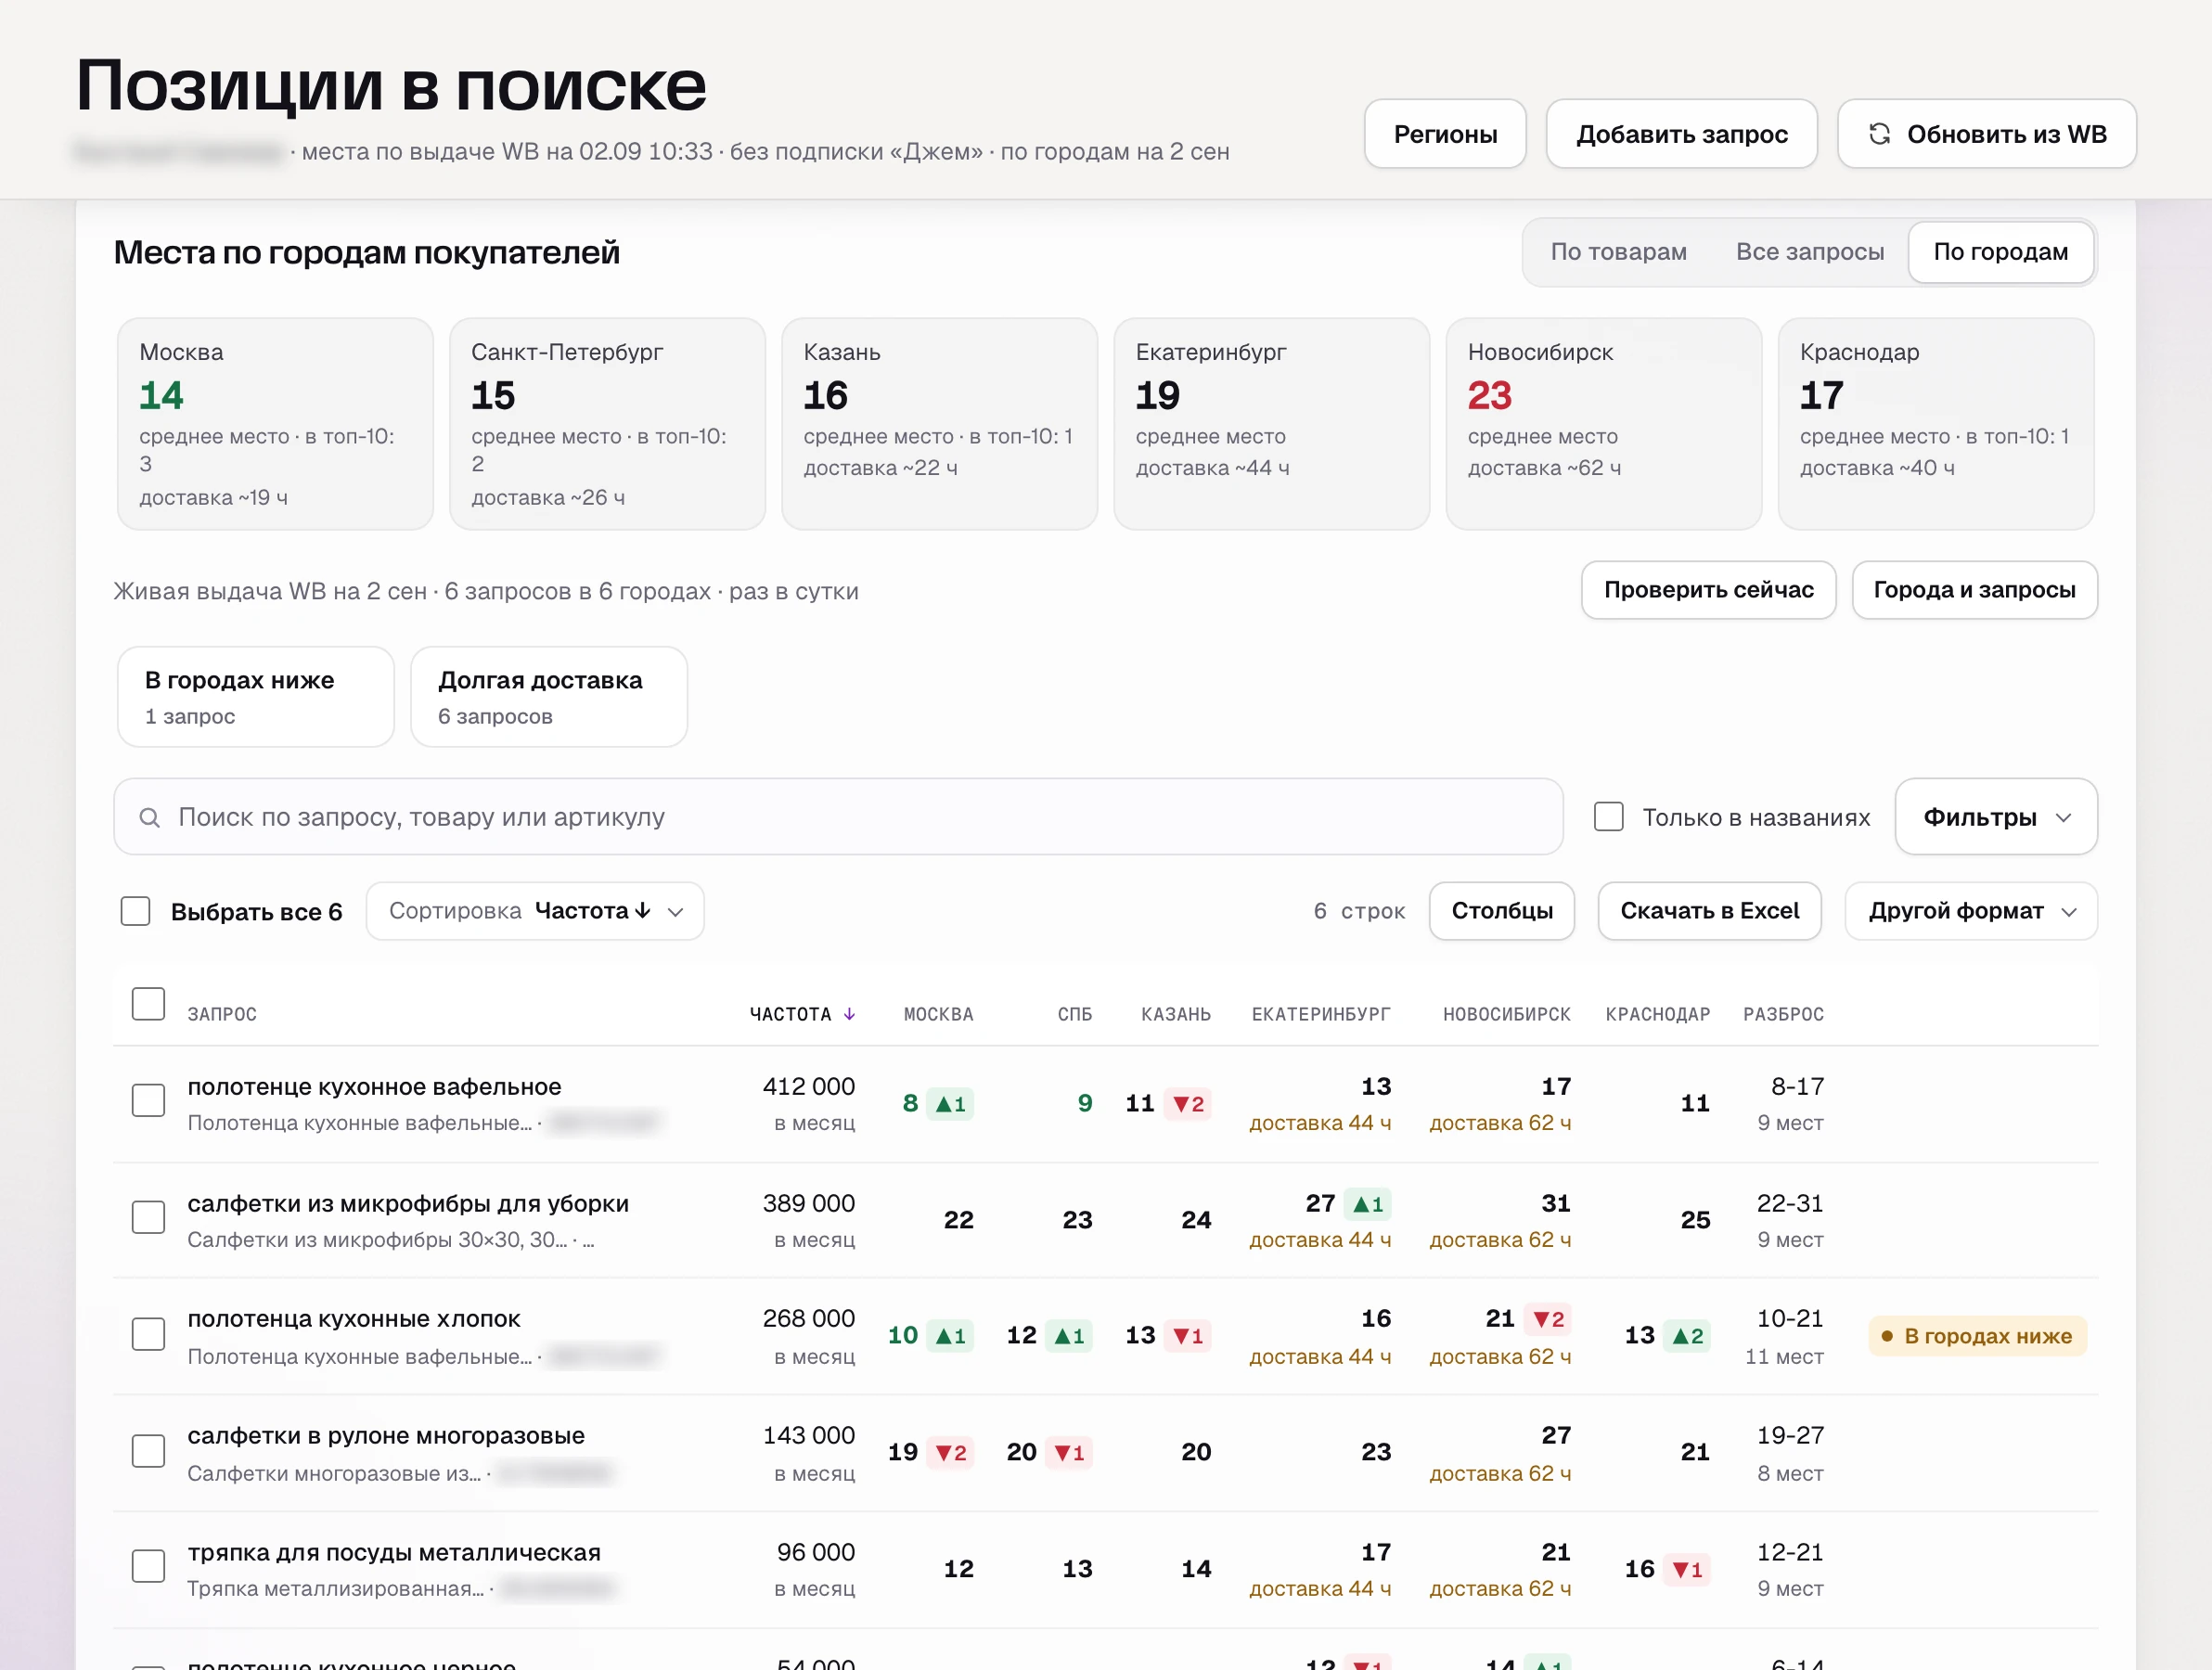
Task: Click the sort arrow next to ЧАСТОТА header
Action: pos(849,1014)
